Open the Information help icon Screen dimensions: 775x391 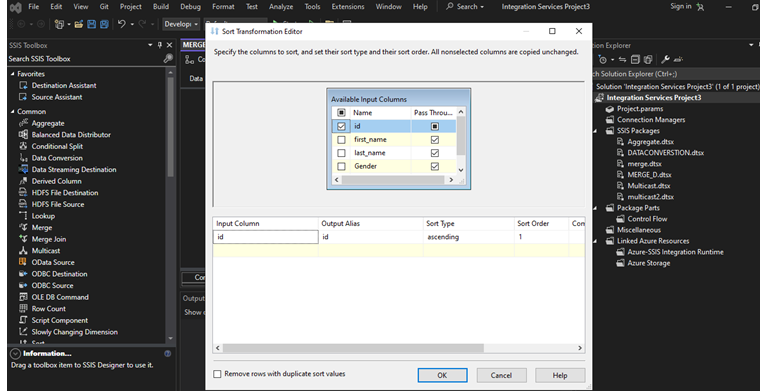point(168,353)
